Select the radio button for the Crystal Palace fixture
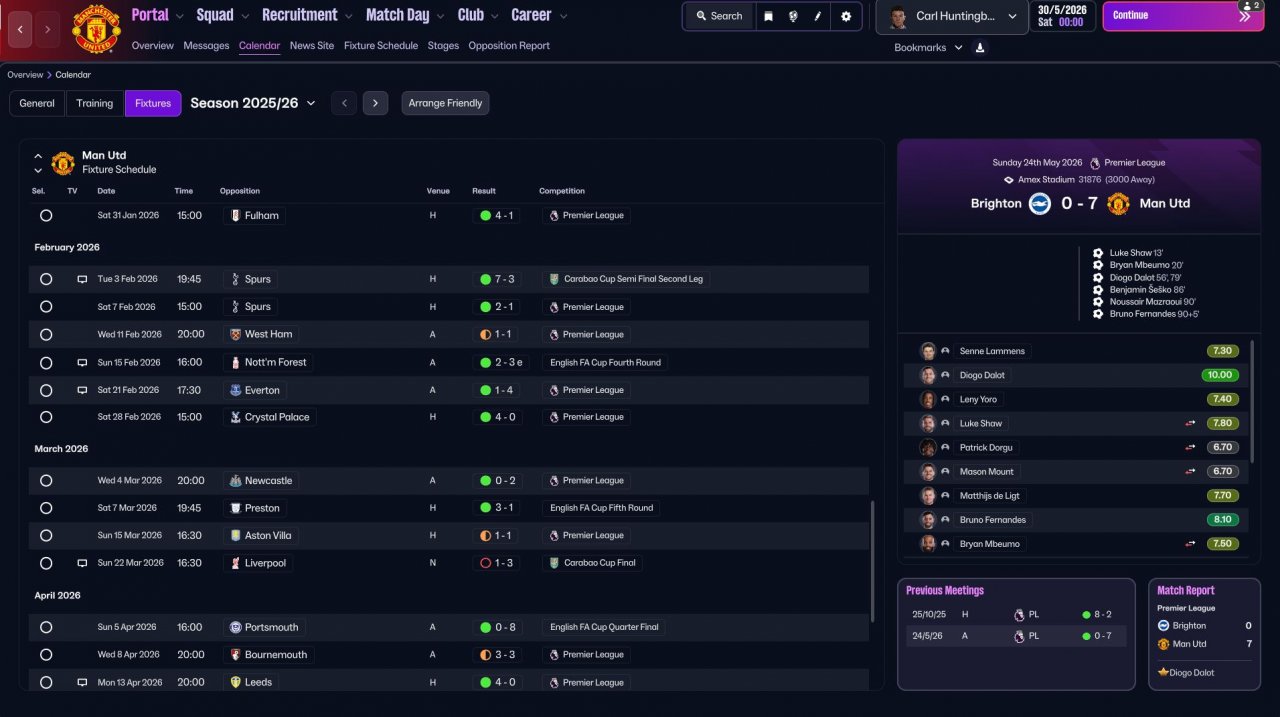 point(46,417)
